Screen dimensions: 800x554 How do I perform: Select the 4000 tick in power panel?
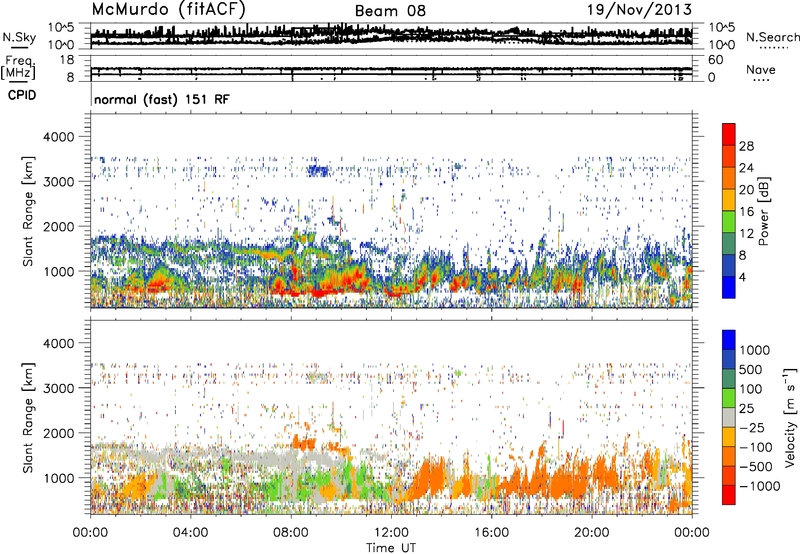[58, 137]
